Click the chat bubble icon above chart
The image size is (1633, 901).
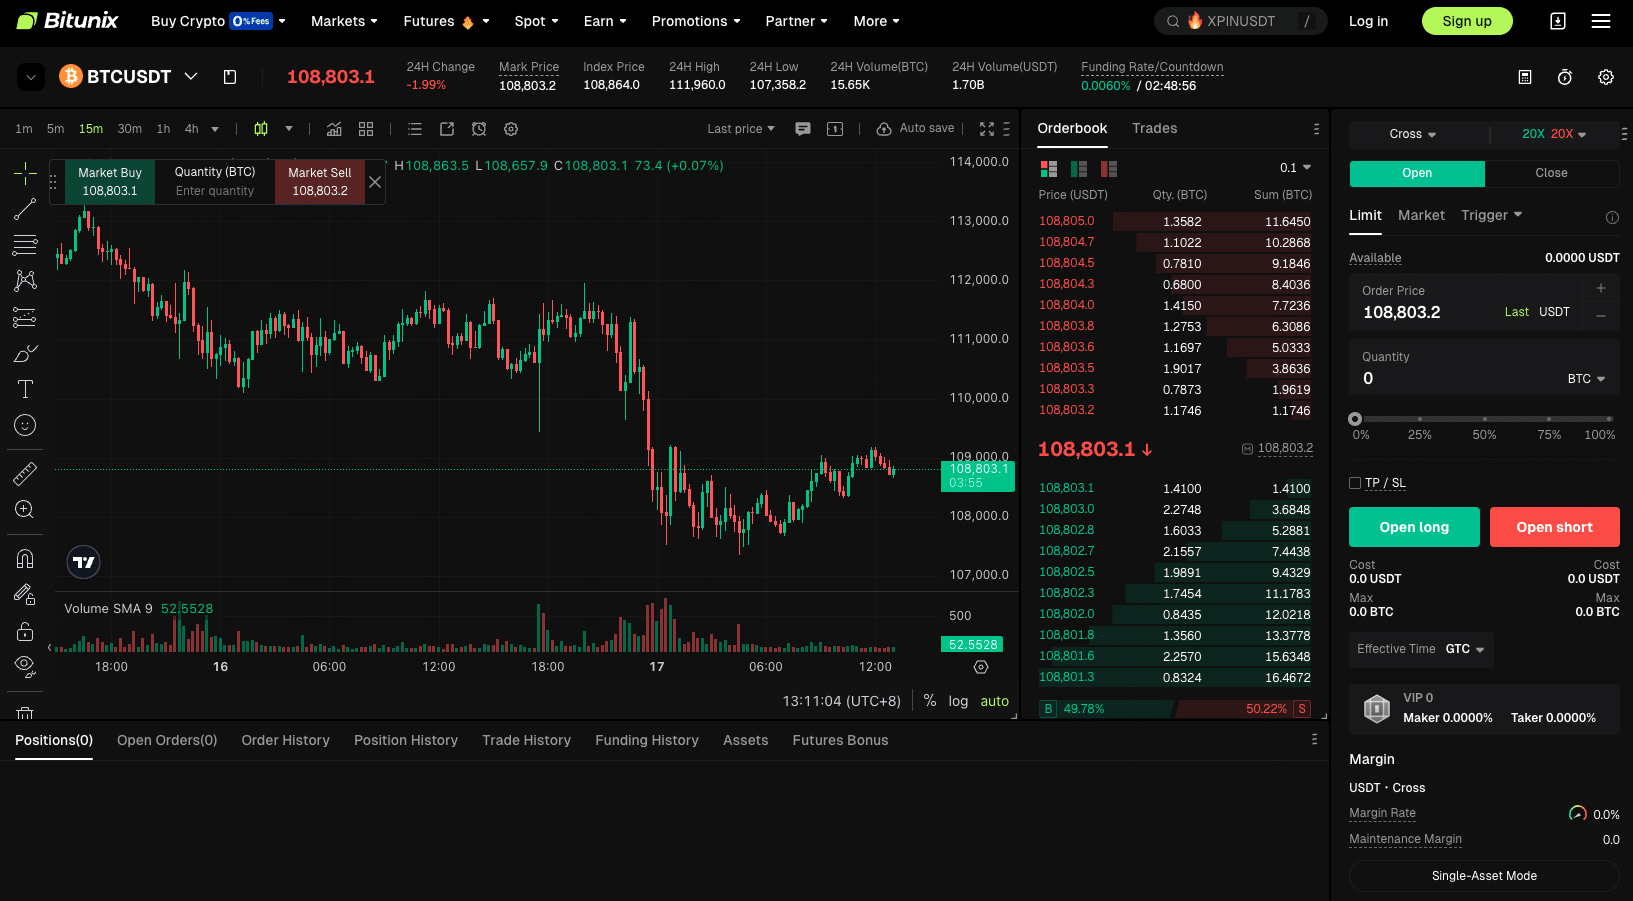click(x=802, y=129)
